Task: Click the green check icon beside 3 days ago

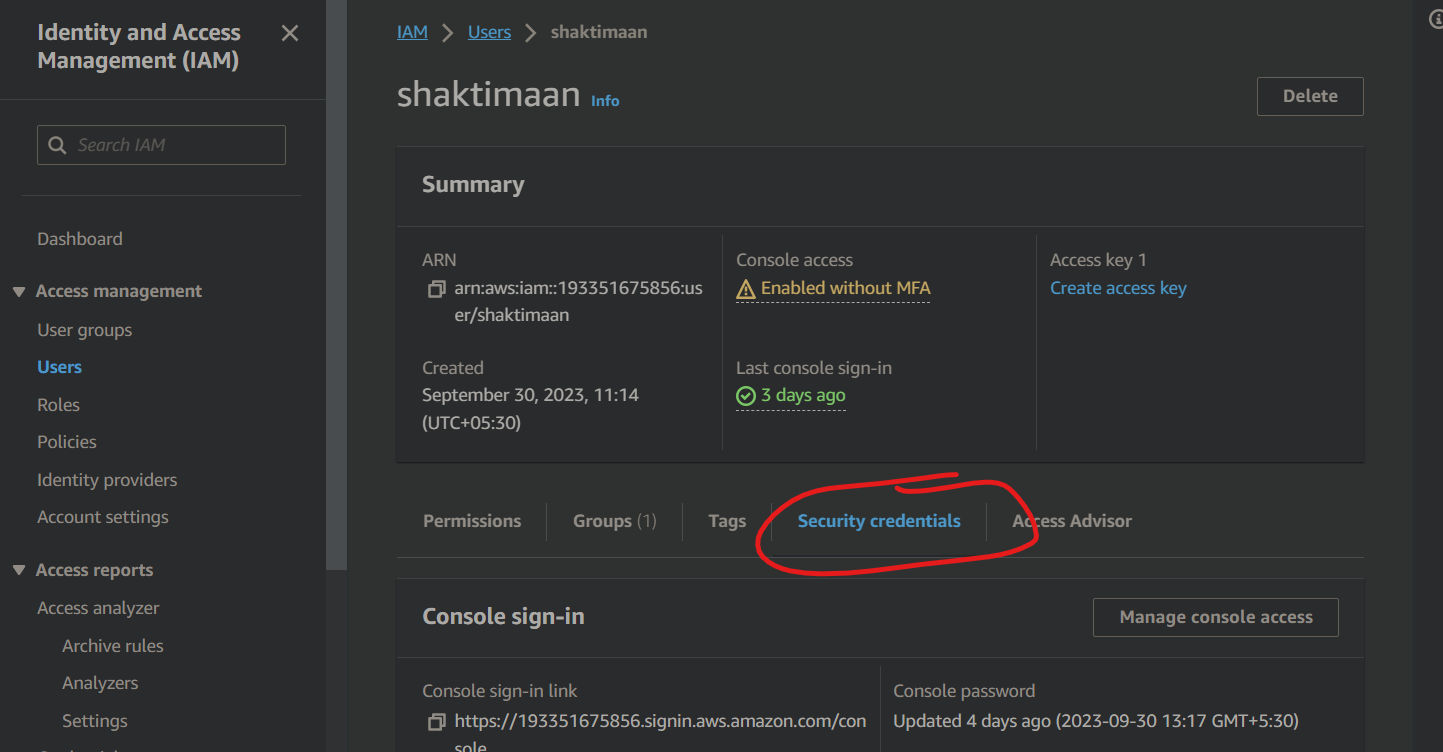Action: (746, 396)
